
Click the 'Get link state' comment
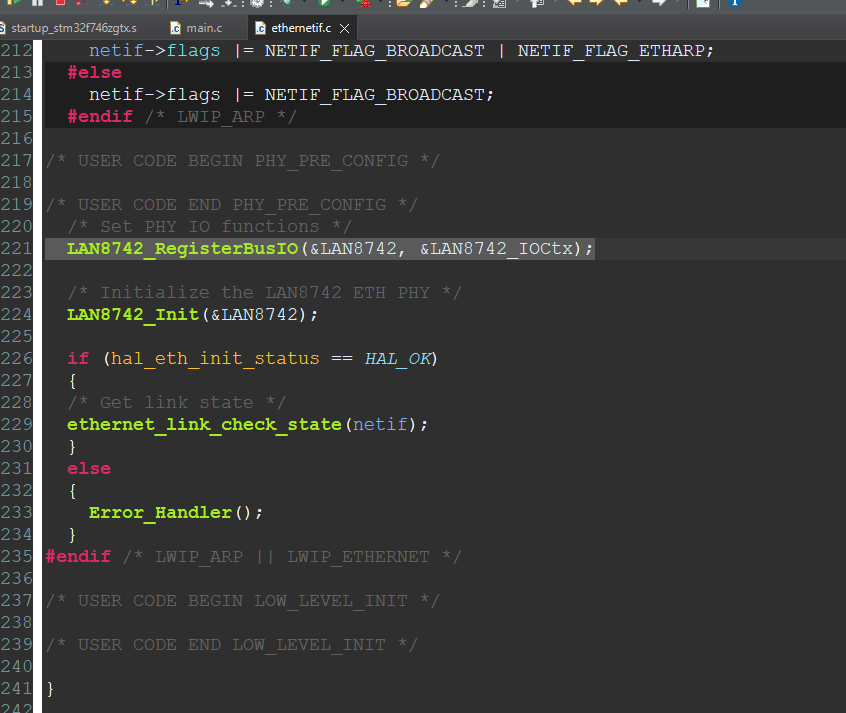[x=176, y=403]
